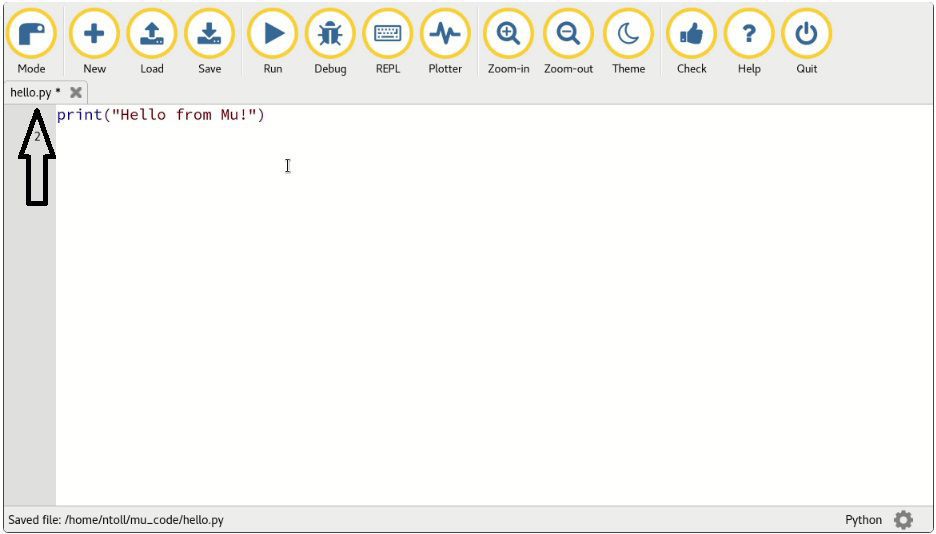
Task: Click the print("Hello from Mu!") code line
Action: tap(161, 115)
